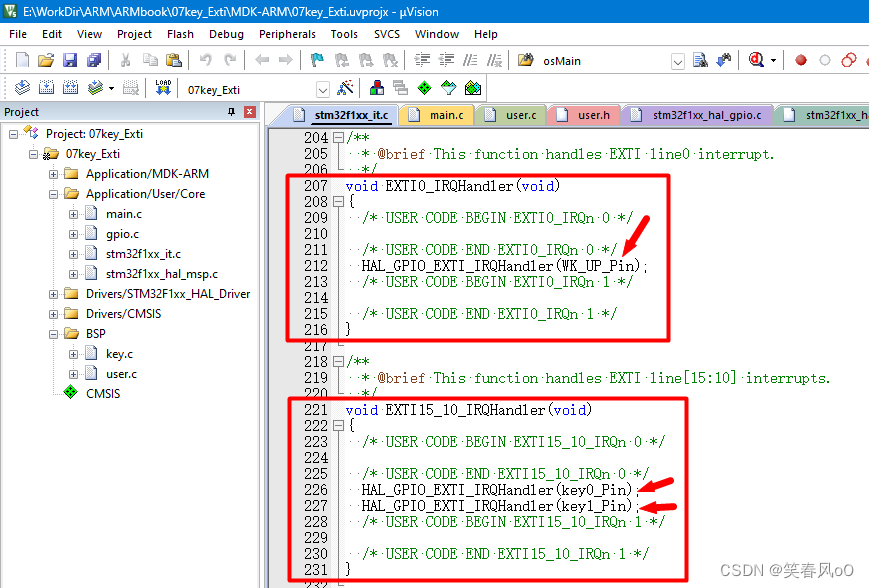
Task: Collapse the BSP folder
Action: point(53,334)
